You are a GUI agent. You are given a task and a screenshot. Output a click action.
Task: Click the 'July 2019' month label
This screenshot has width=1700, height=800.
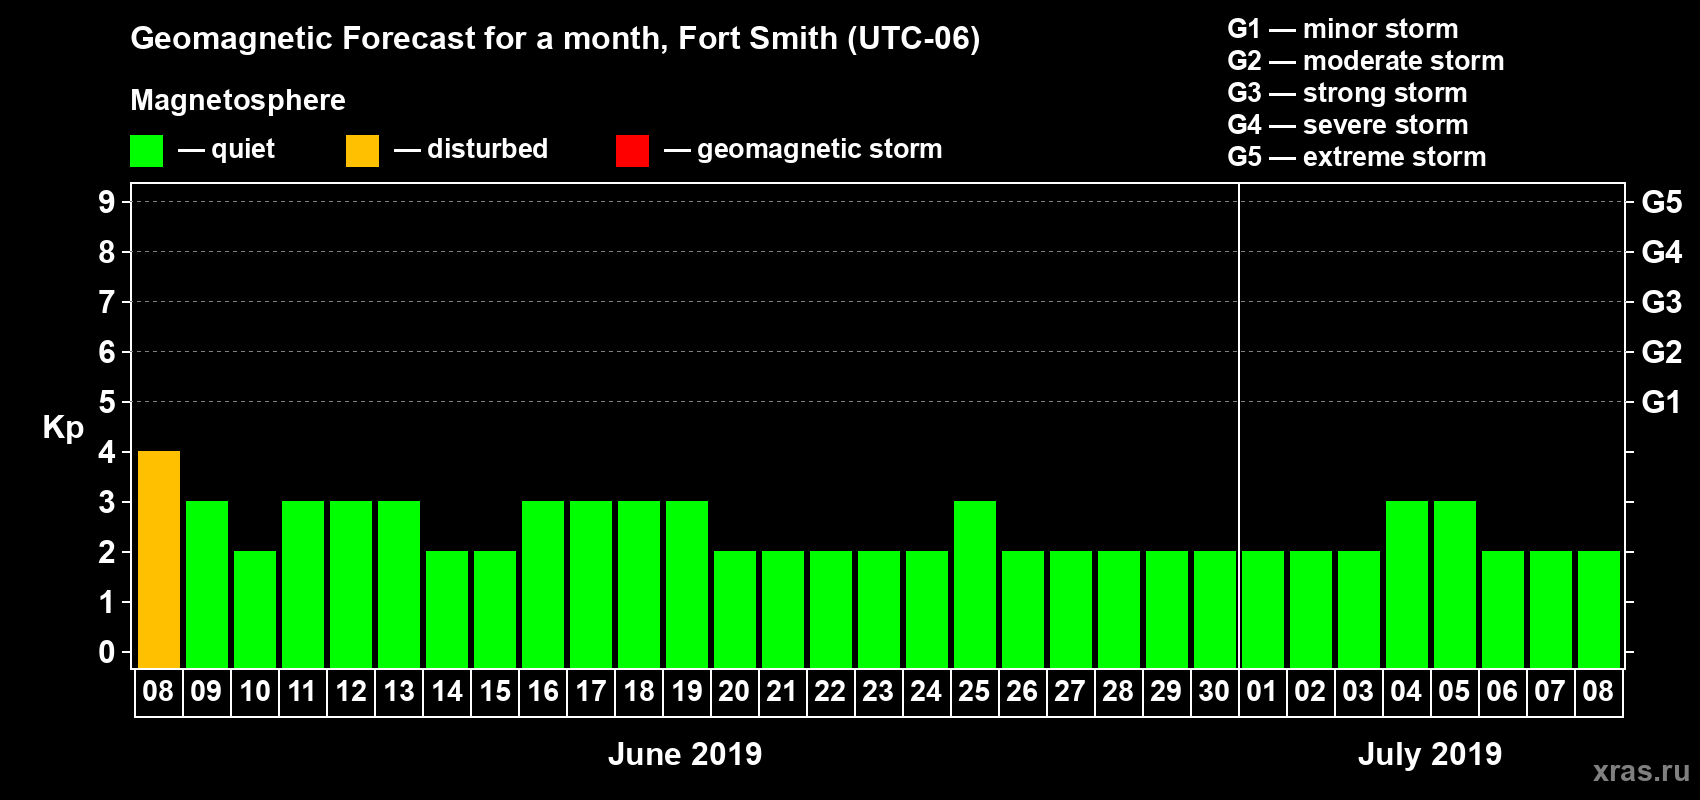1430,754
